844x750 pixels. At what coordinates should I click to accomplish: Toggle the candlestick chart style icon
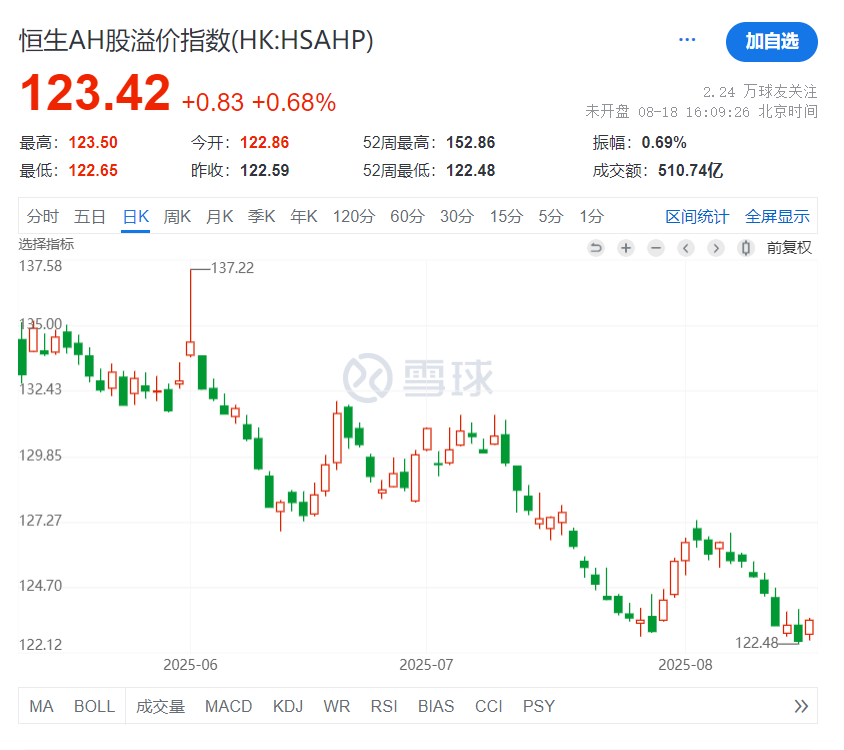pos(746,248)
